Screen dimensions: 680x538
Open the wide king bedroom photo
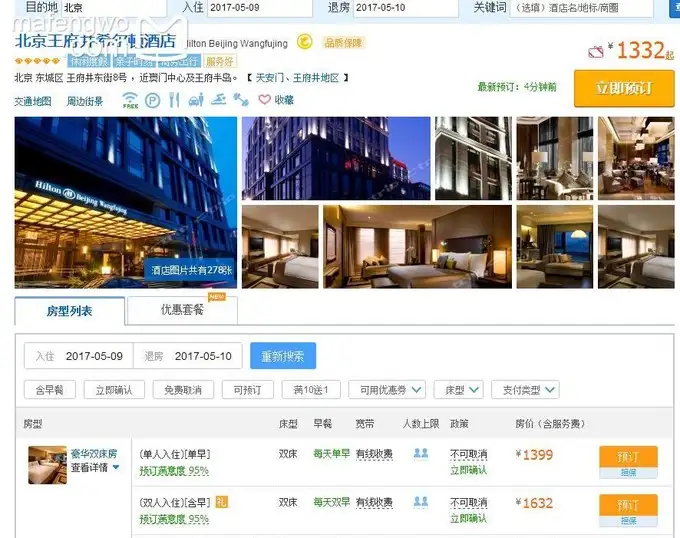point(418,247)
